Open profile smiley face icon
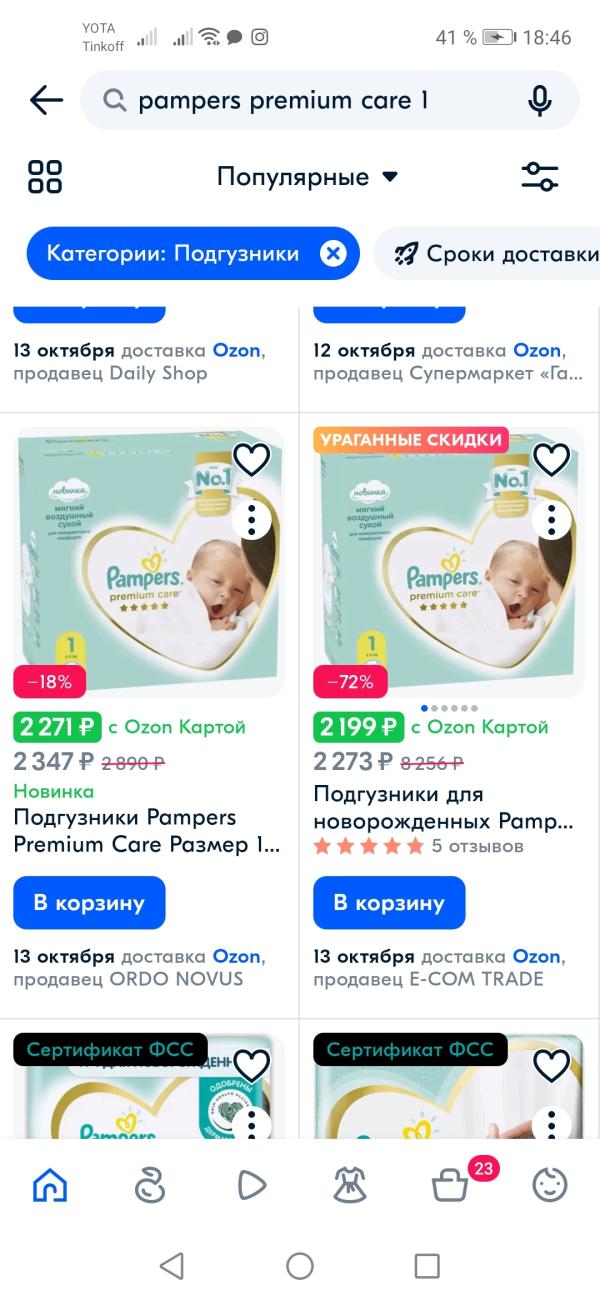This screenshot has height=1299, width=600. (x=550, y=1185)
